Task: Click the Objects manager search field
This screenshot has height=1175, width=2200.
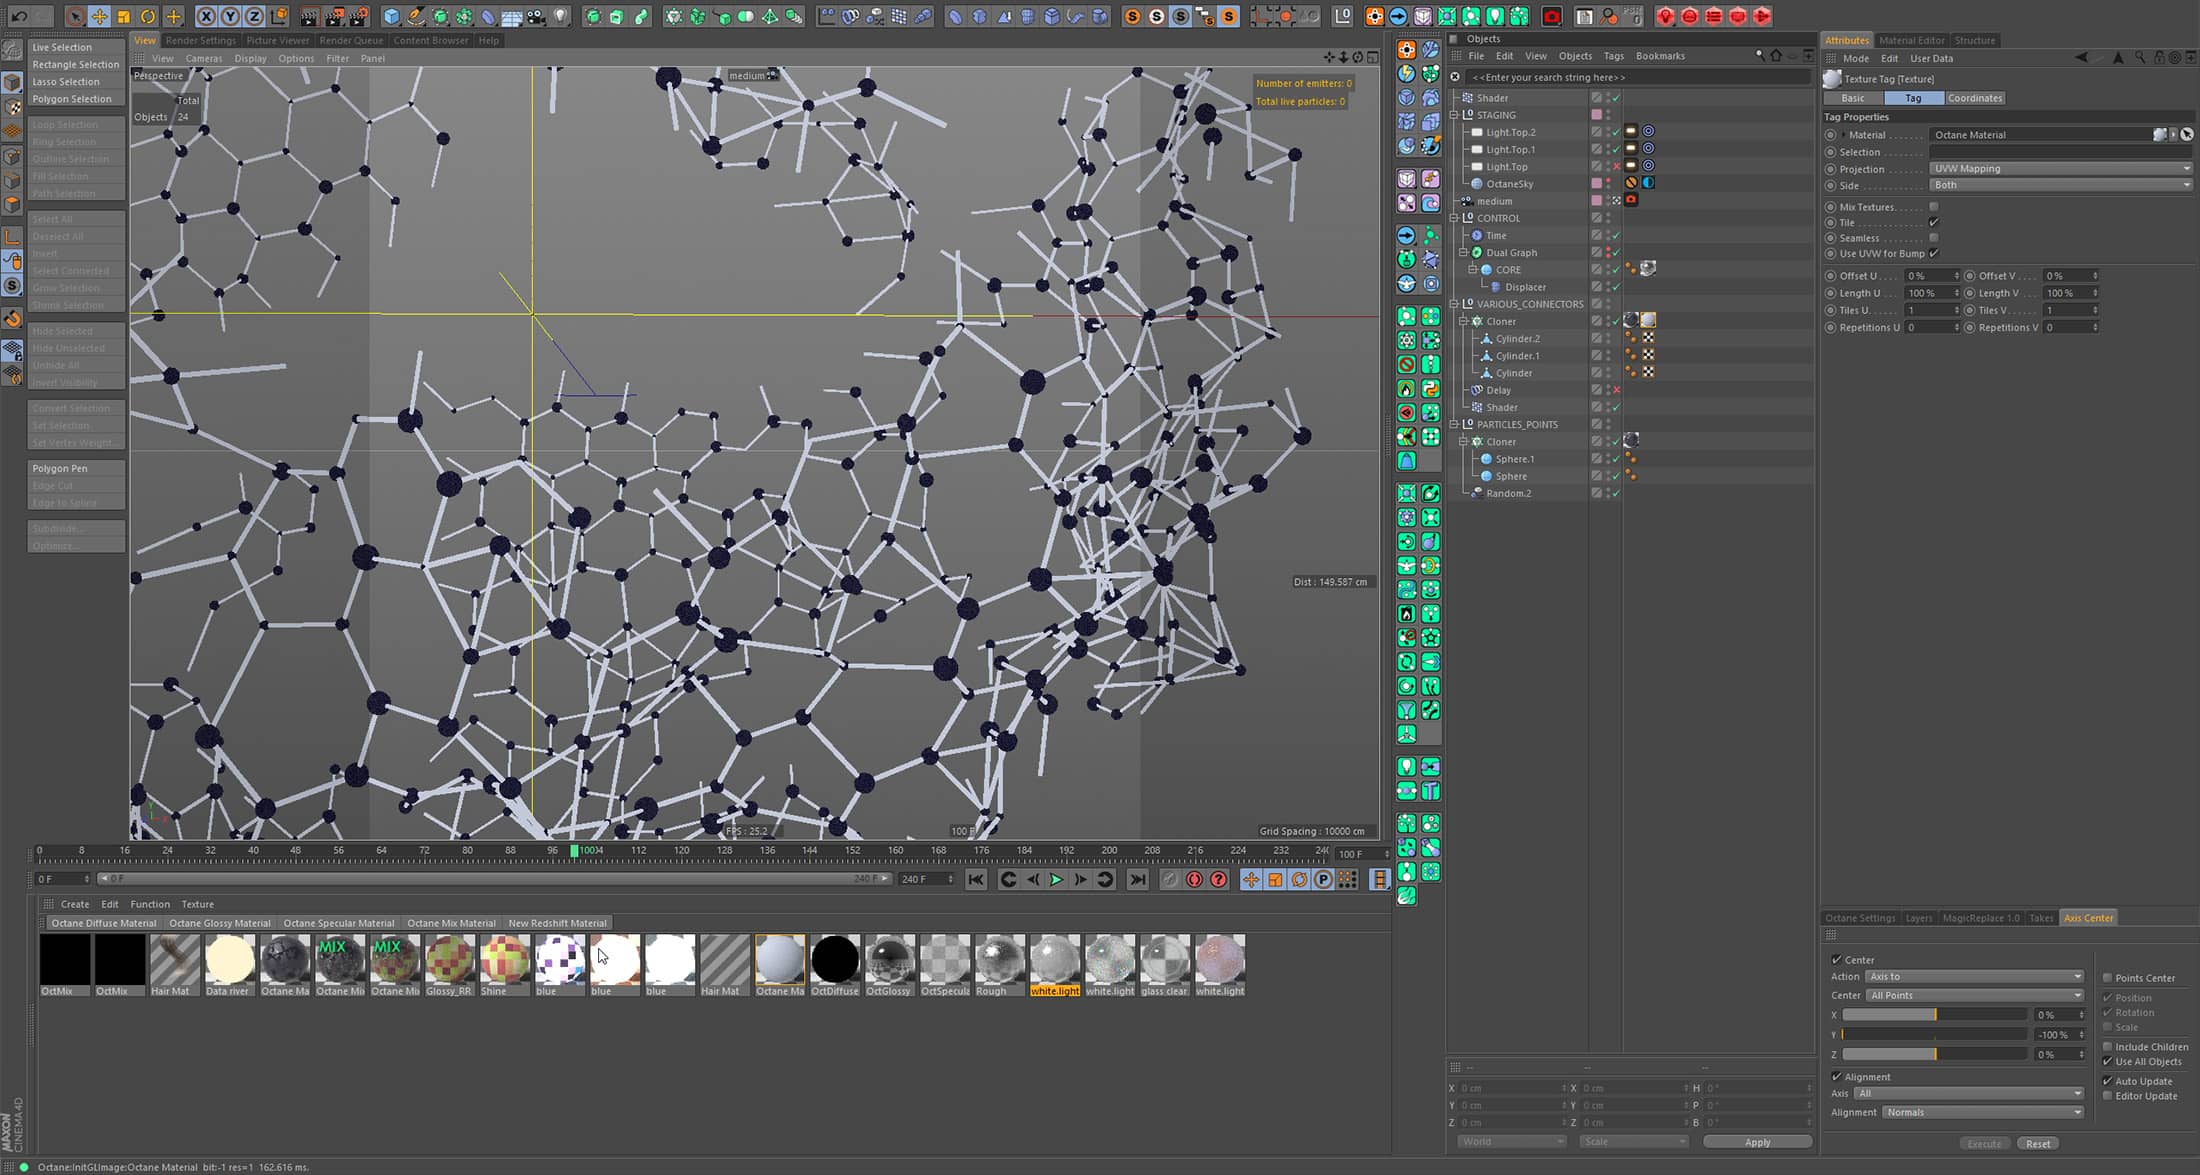Action: pos(1638,77)
